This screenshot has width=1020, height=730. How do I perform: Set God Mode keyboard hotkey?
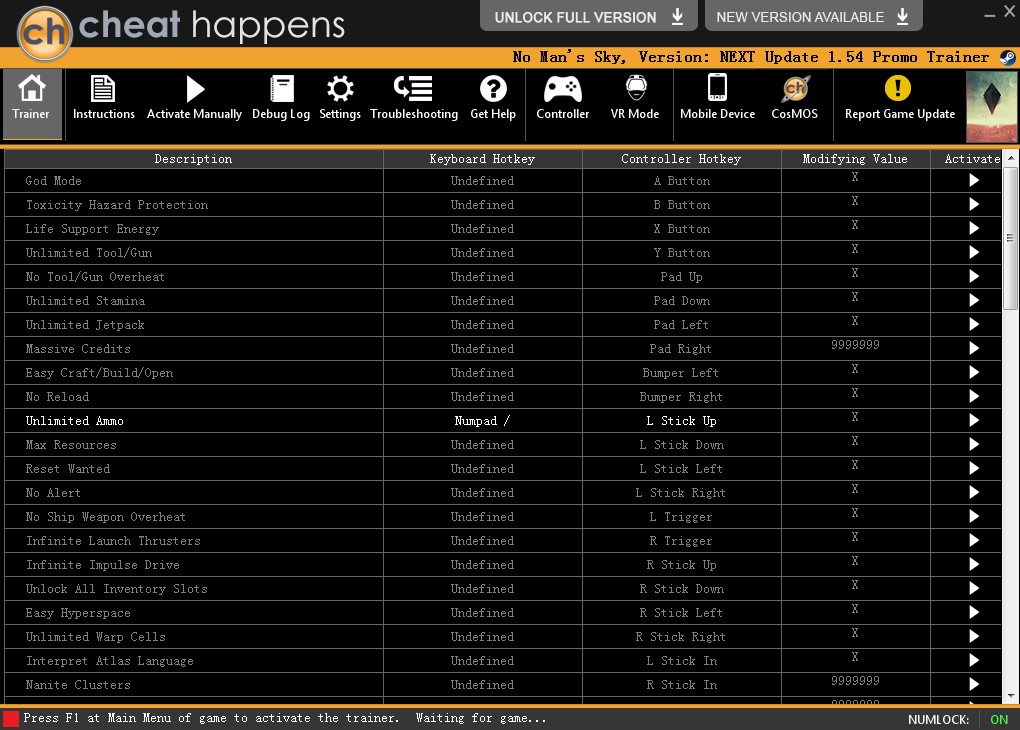tap(482, 181)
